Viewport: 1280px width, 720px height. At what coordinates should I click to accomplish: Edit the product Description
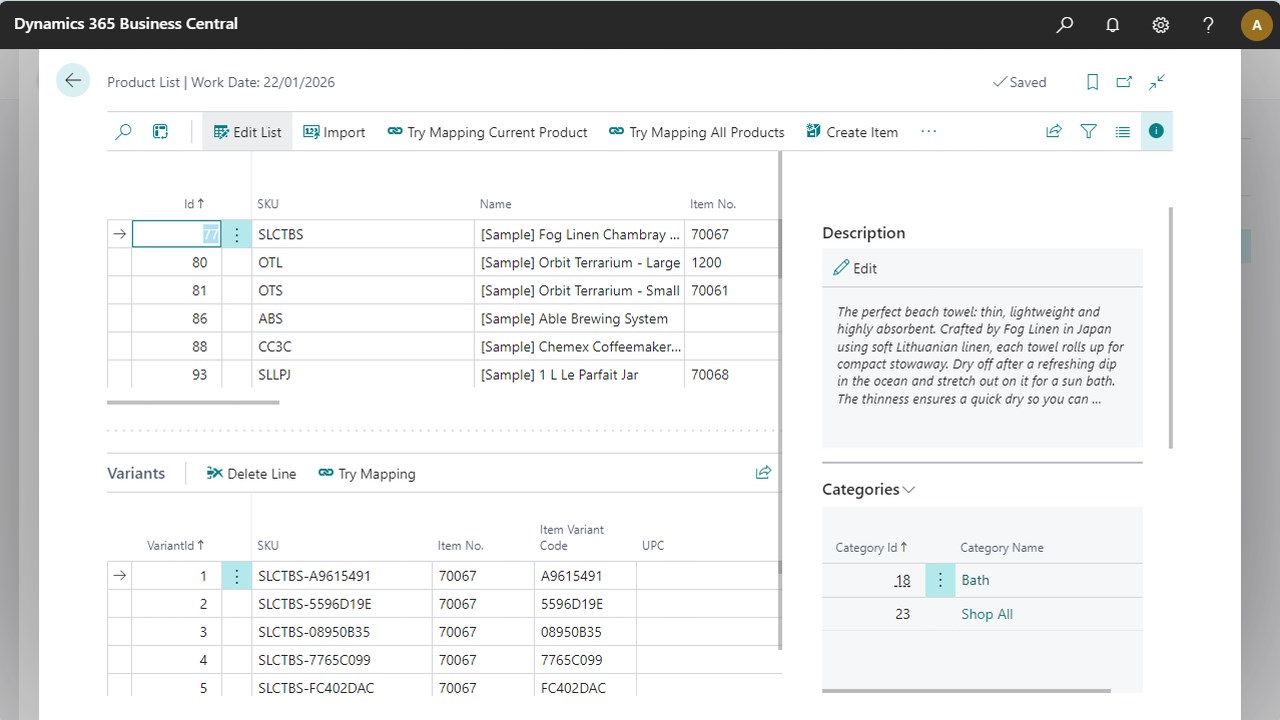click(855, 268)
